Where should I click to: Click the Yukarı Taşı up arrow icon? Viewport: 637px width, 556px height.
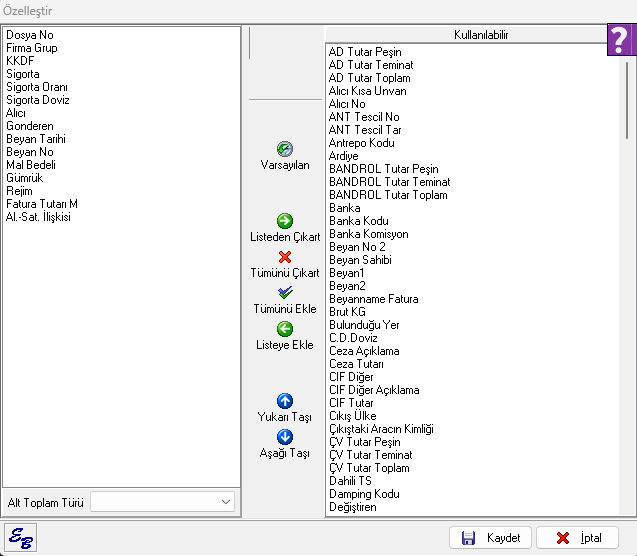click(x=284, y=400)
